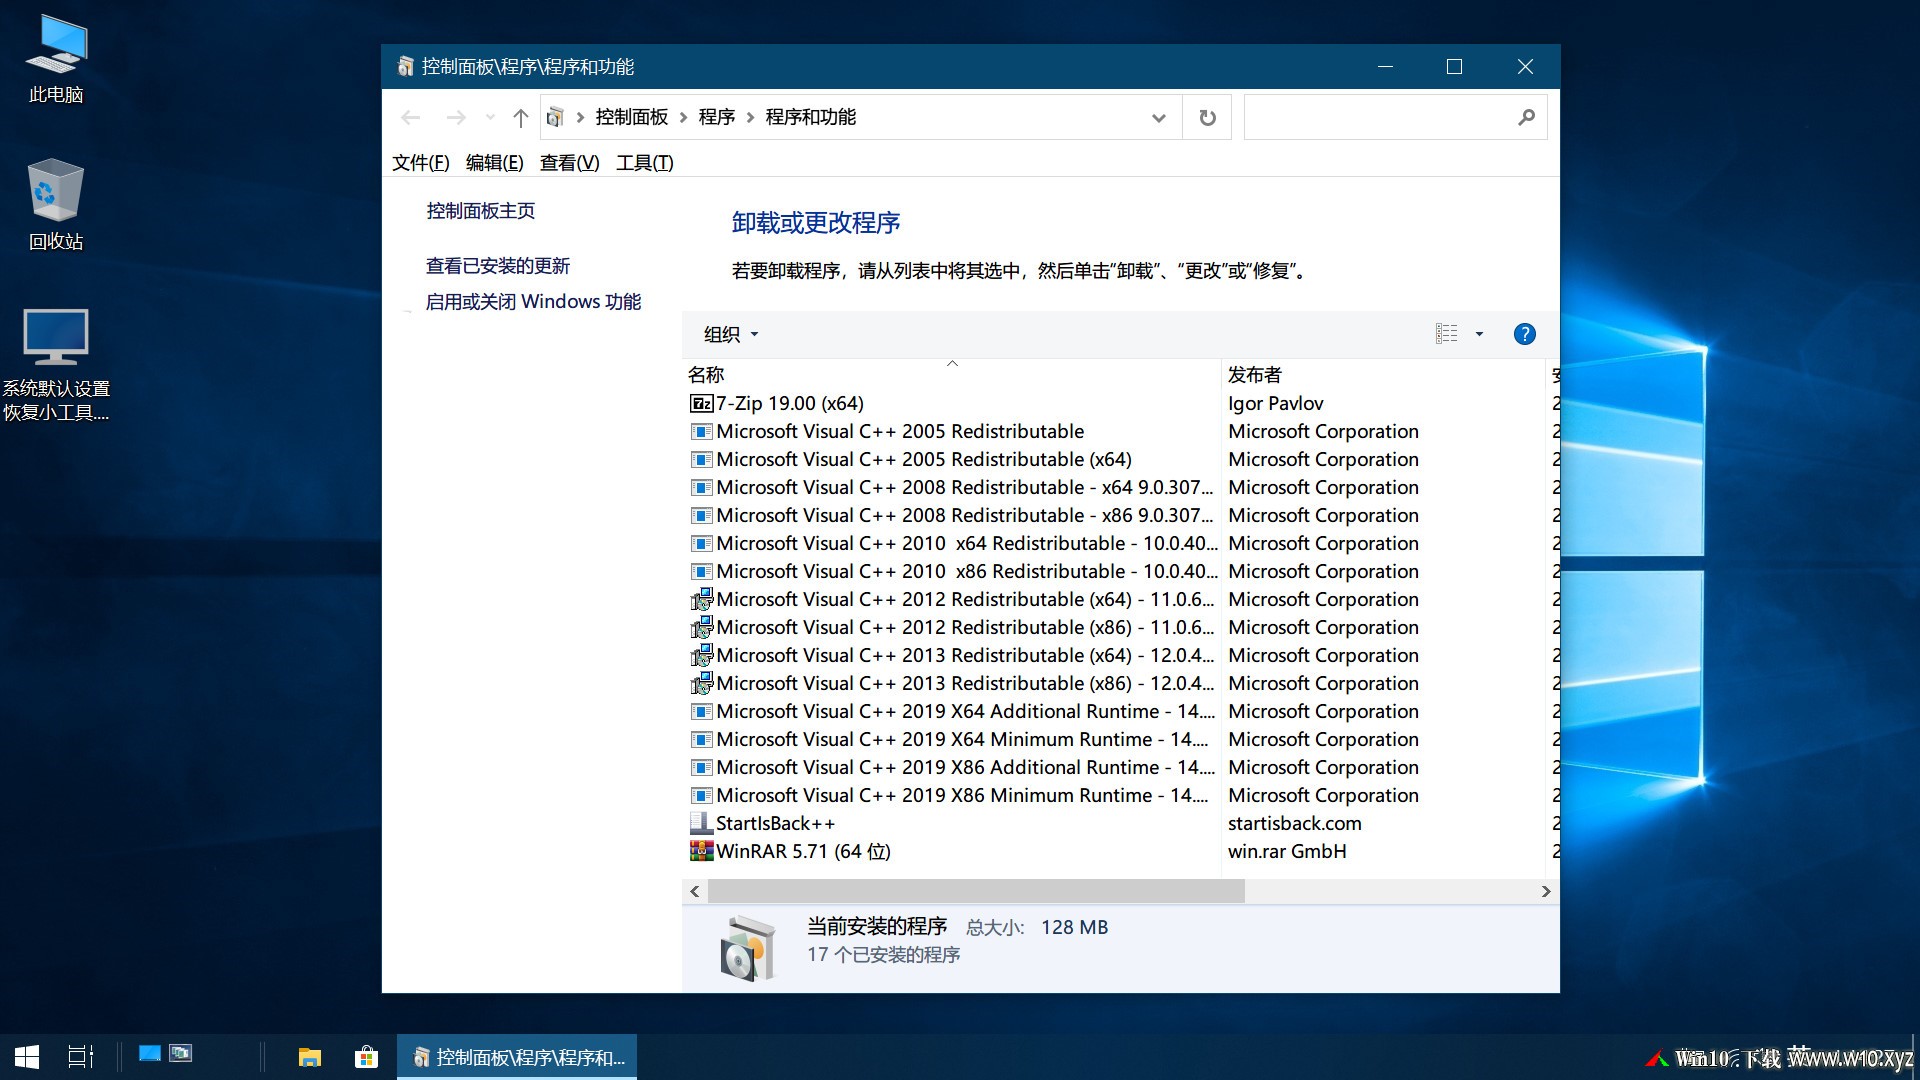Image resolution: width=1920 pixels, height=1080 pixels.
Task: Click the search magnifier icon
Action: (1526, 118)
